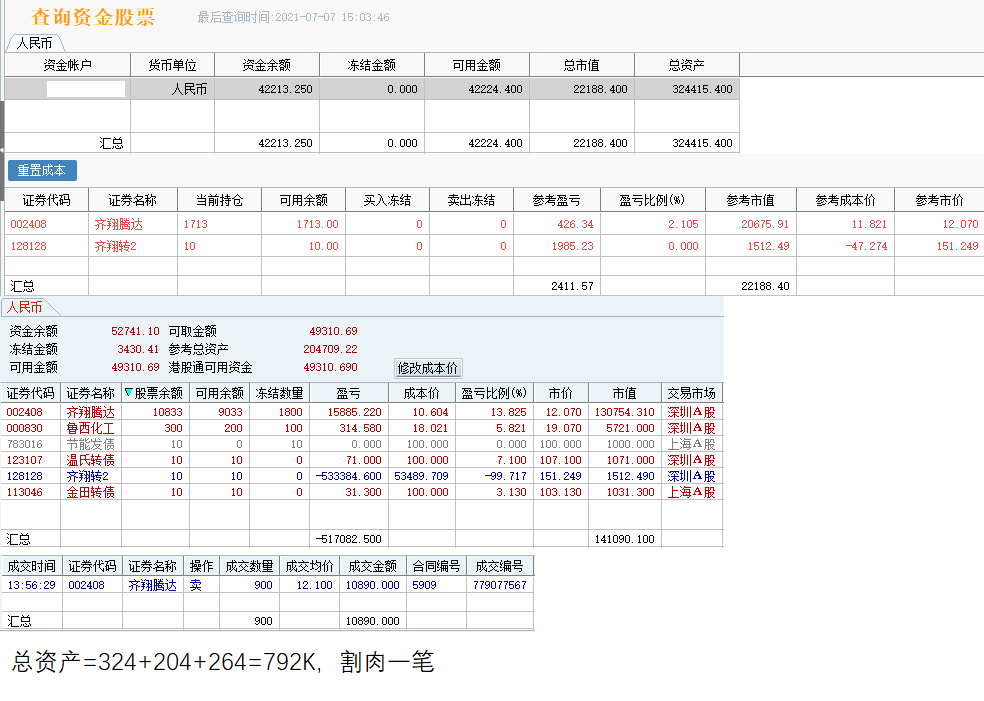984x701 pixels.
Task: Click the 重置成本 button
Action: tap(42, 171)
